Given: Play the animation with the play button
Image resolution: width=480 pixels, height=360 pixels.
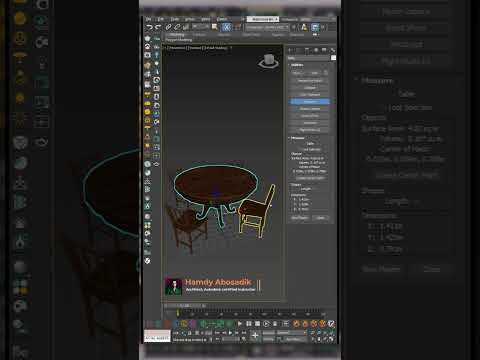Looking at the screenshot, I should (240, 324).
